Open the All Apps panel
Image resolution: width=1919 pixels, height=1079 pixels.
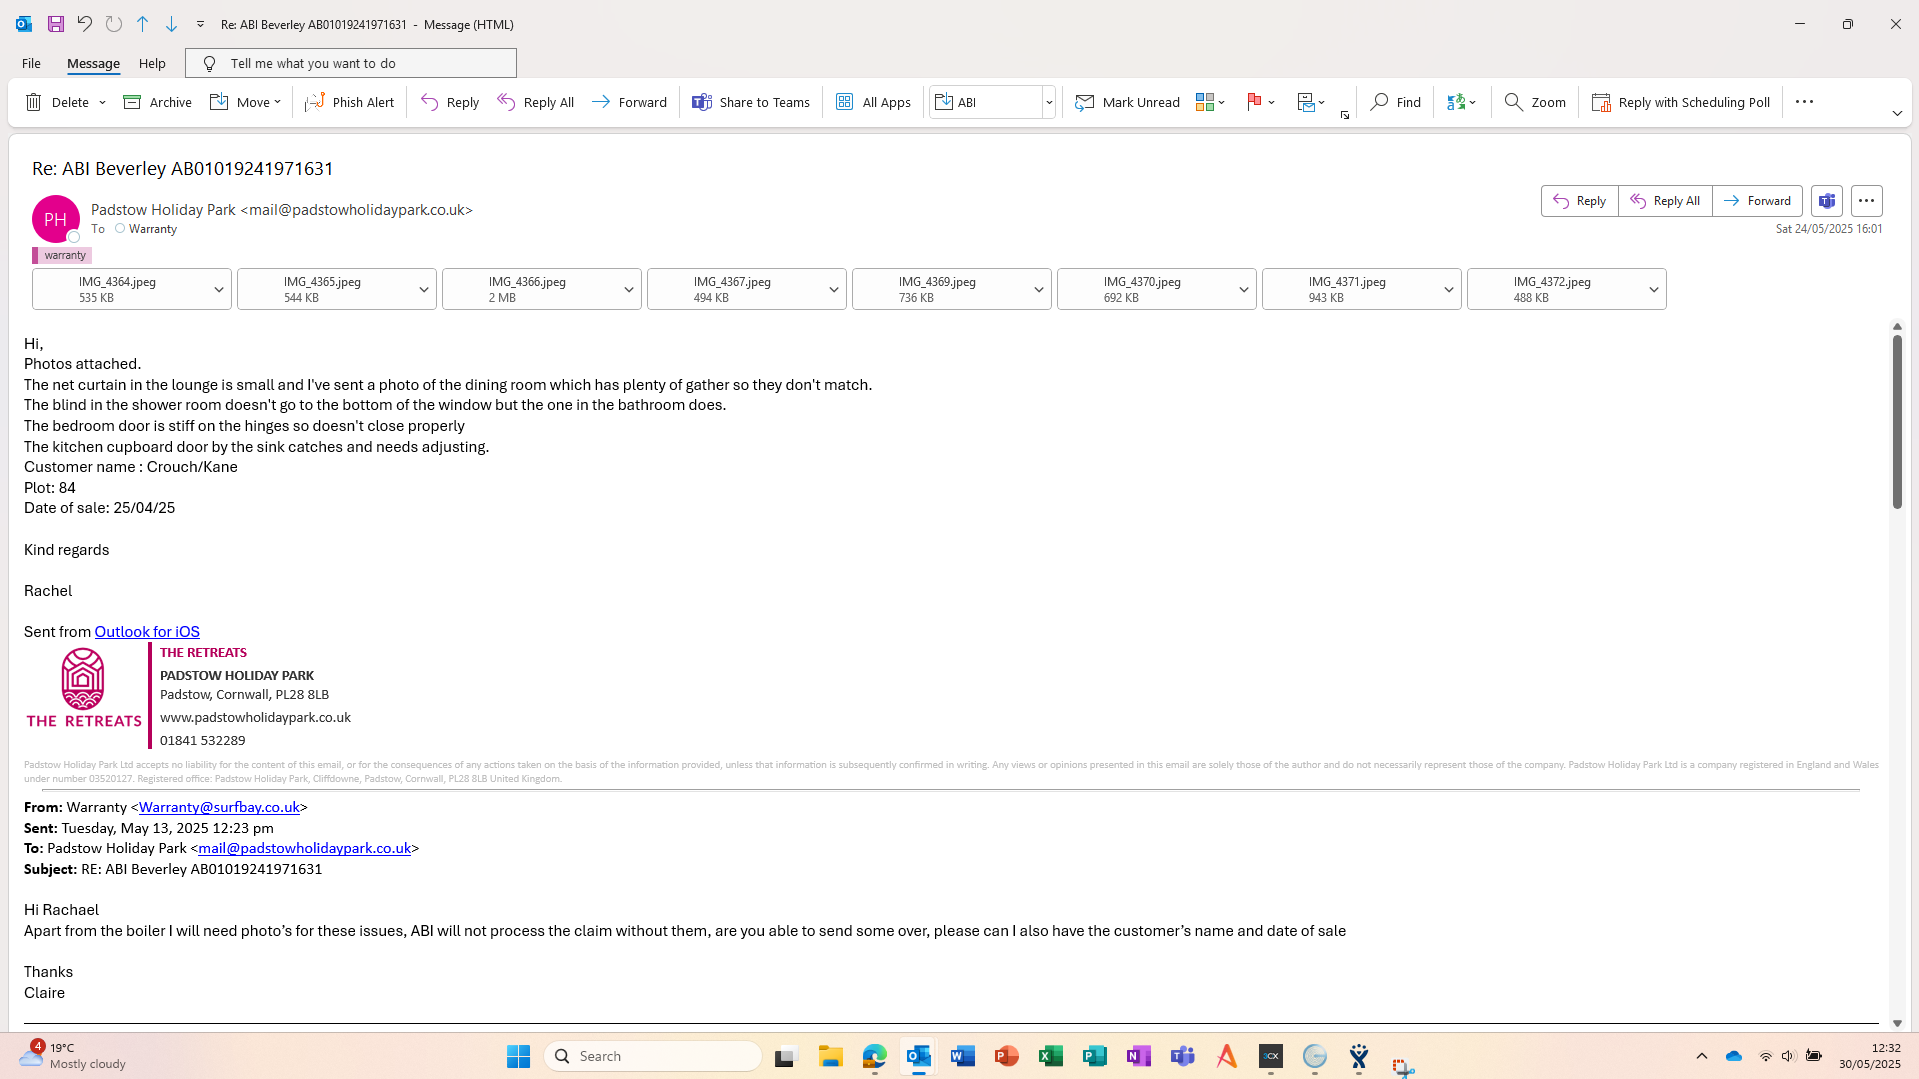pos(873,102)
